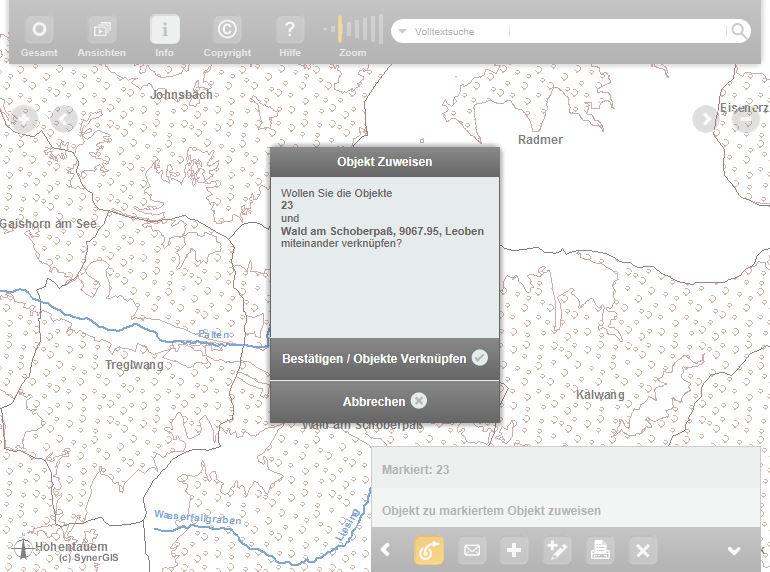Image resolution: width=770 pixels, height=572 pixels.
Task: Click the plus add icon
Action: (514, 550)
